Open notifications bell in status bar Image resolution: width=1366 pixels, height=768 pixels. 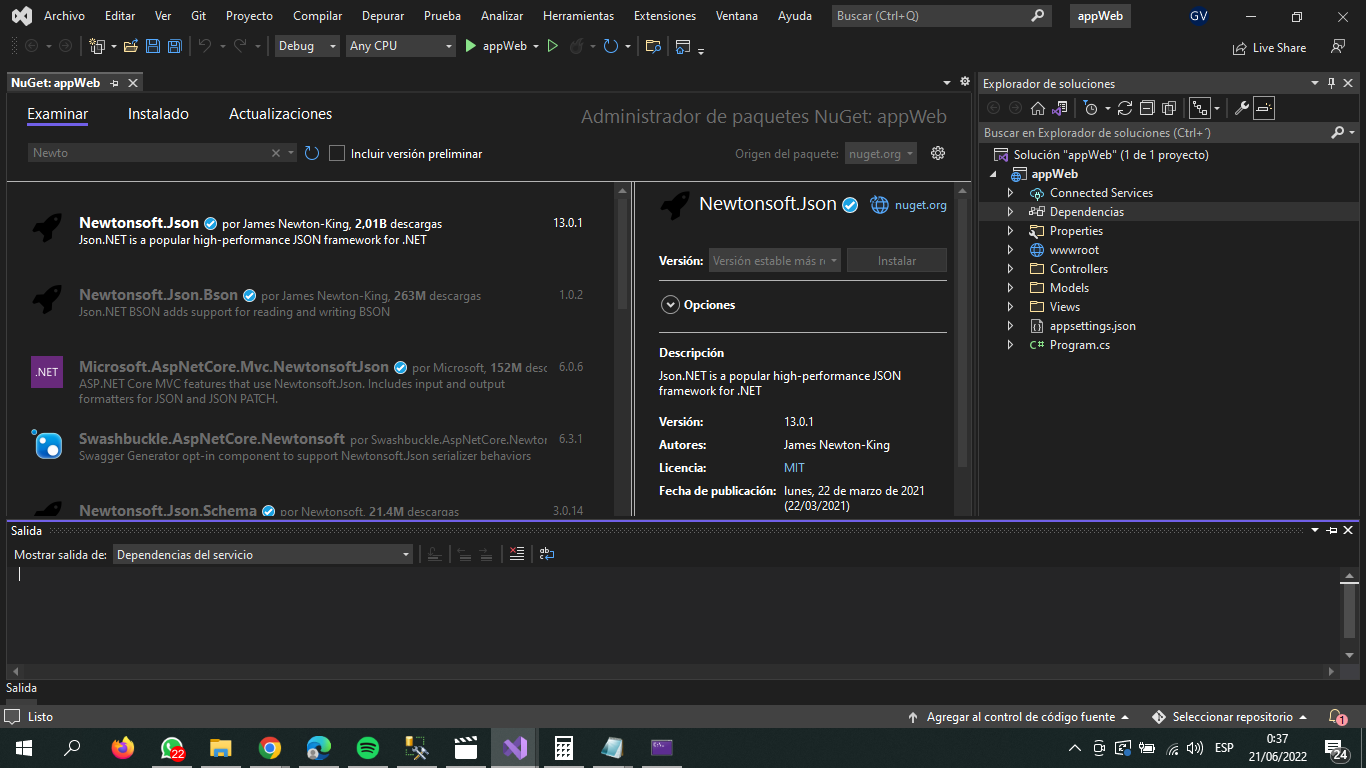click(1336, 717)
